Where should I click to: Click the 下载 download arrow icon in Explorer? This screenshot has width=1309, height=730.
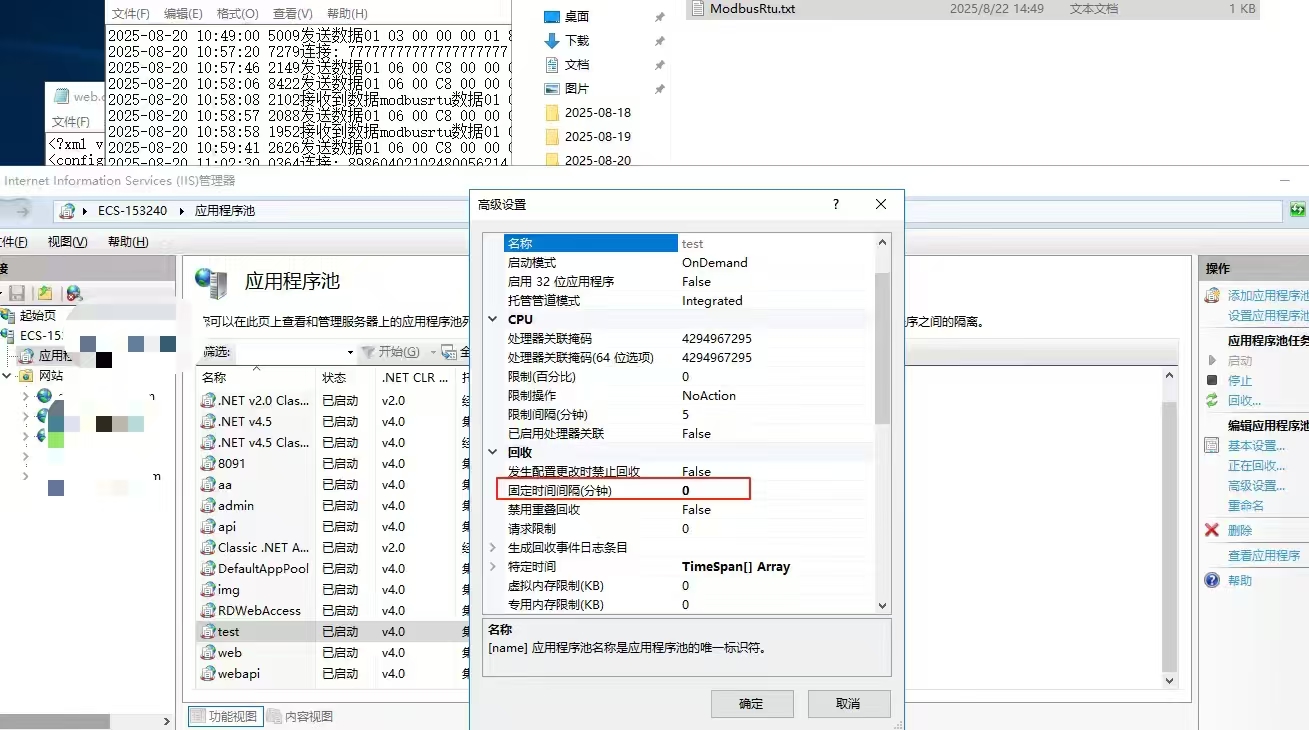click(x=552, y=41)
